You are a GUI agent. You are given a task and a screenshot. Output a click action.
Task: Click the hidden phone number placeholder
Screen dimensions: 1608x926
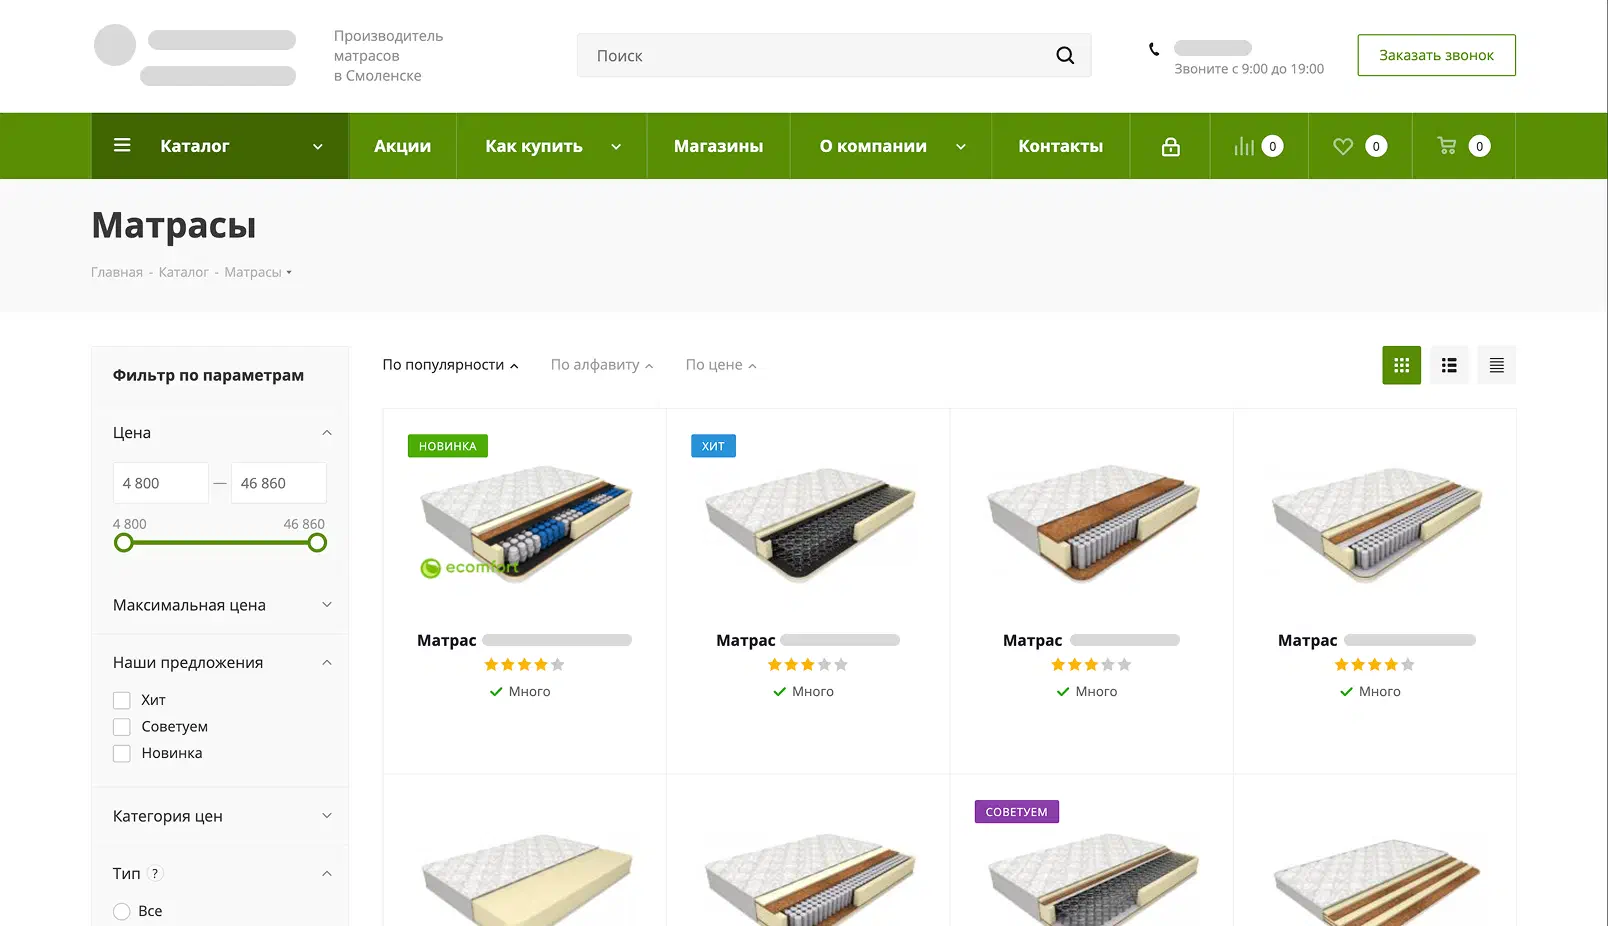[x=1213, y=48]
